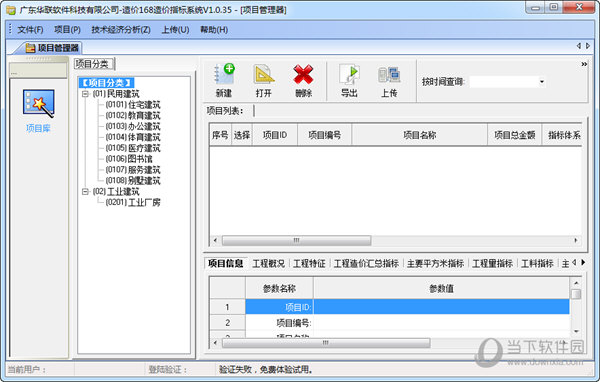Switch to the 工料指标 tab
Viewport: 600px width, 382px height.
(x=537, y=263)
